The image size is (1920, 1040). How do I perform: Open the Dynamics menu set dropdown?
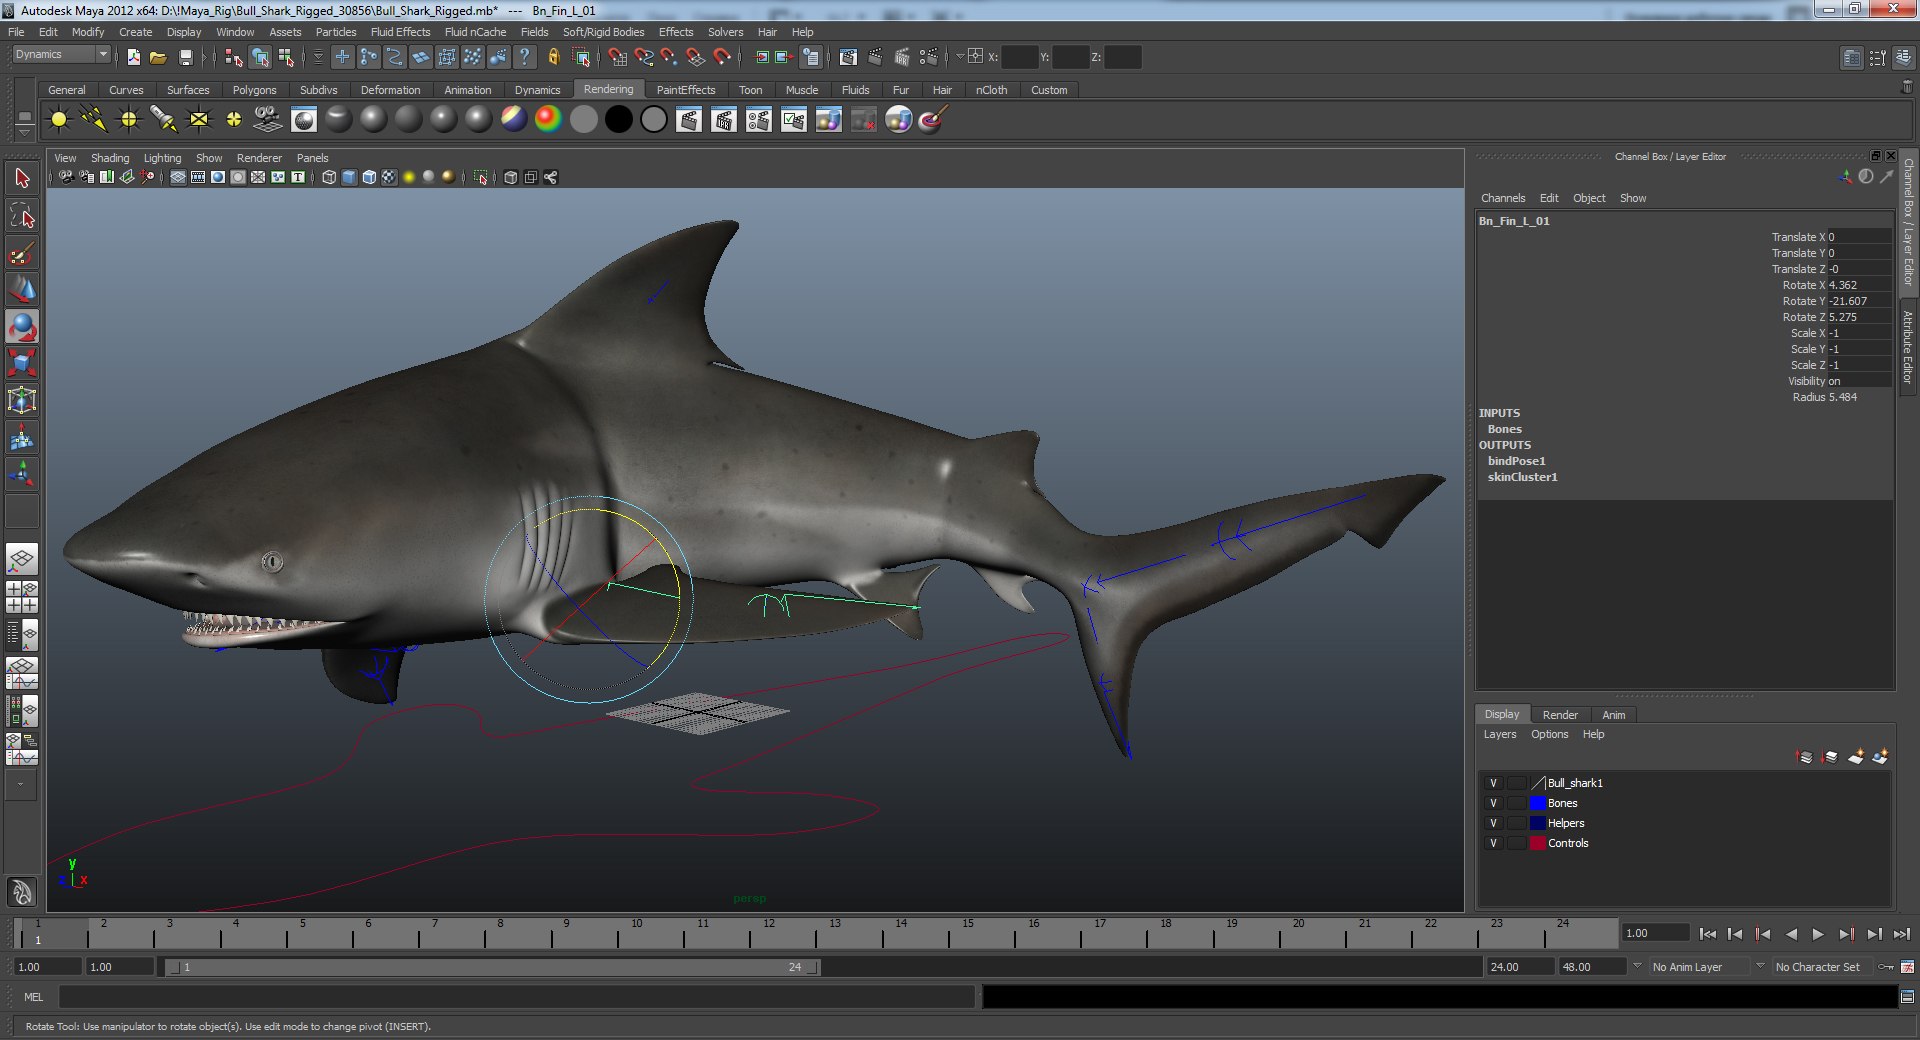point(61,55)
